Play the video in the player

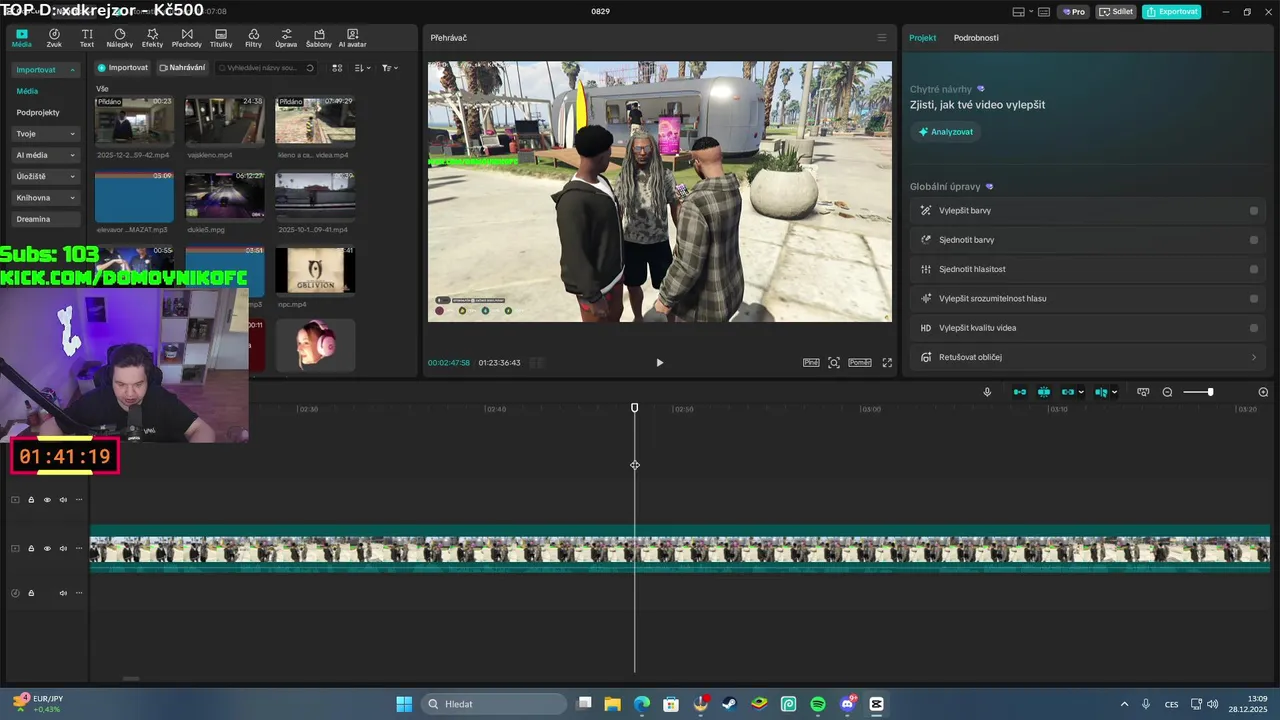pos(659,363)
